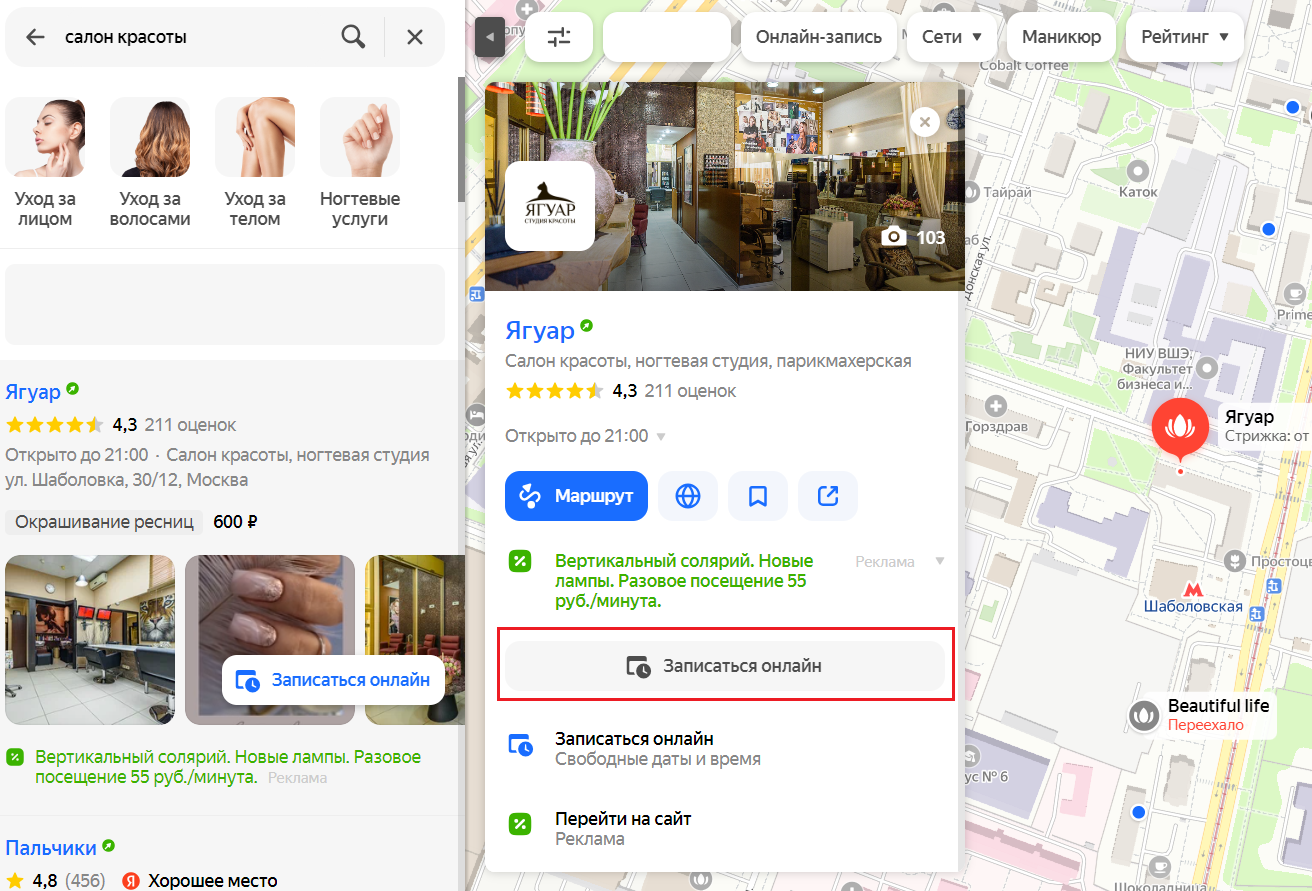Open the filters settings icon button
1312x891 pixels.
(559, 37)
